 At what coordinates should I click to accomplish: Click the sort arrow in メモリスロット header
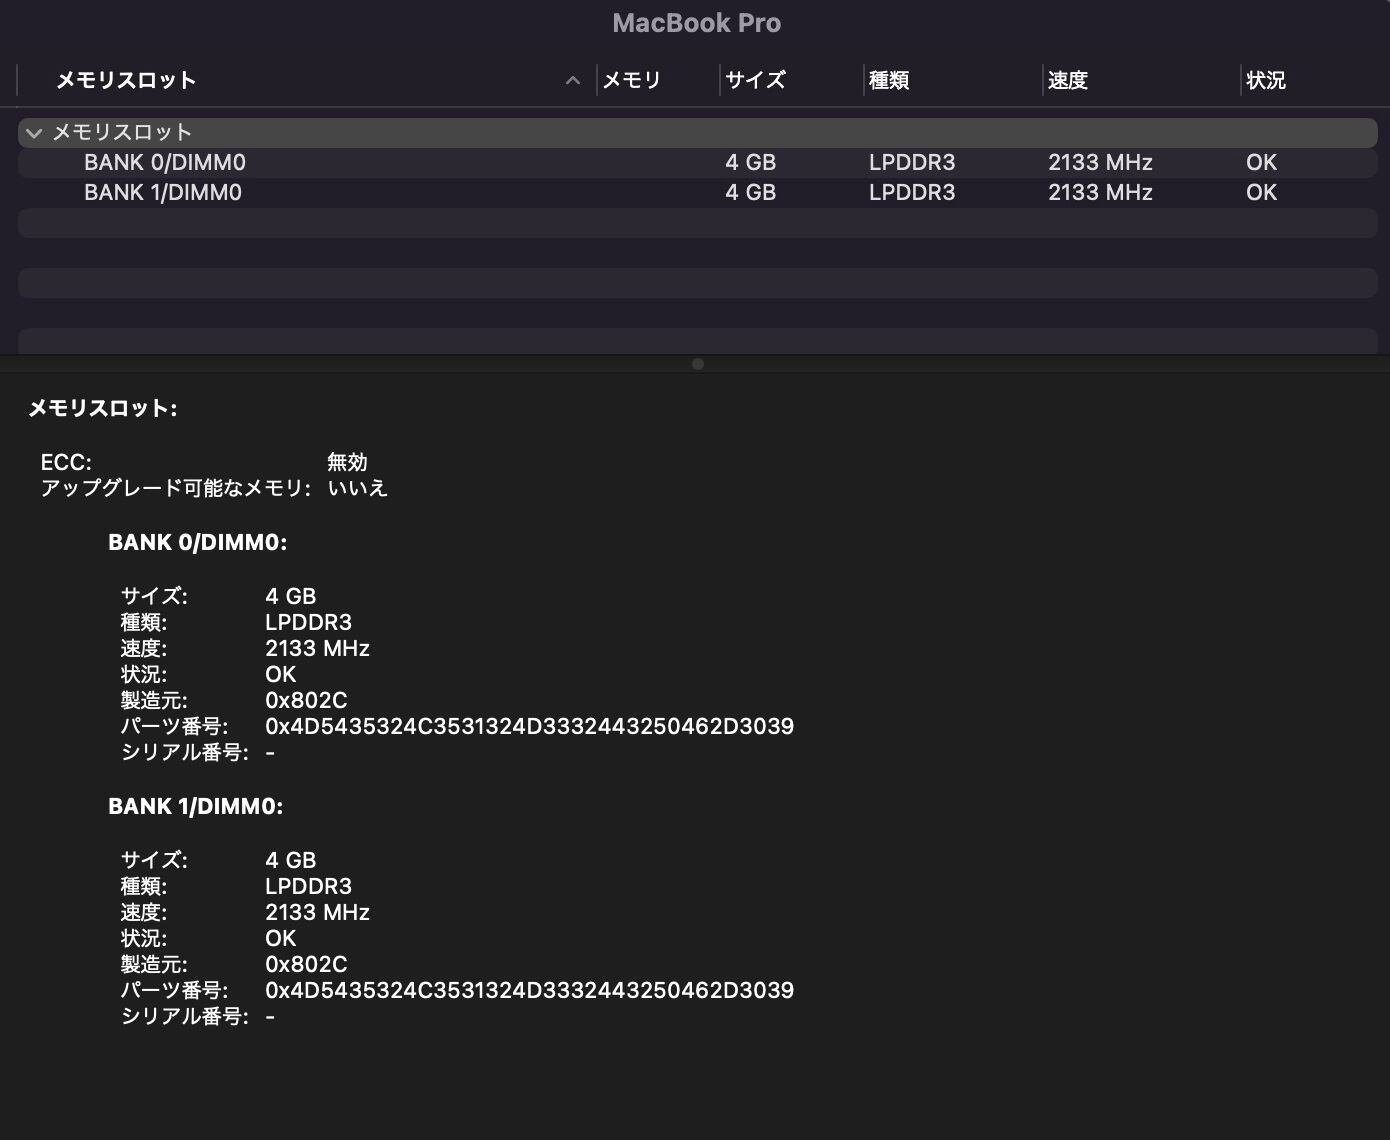tap(573, 81)
